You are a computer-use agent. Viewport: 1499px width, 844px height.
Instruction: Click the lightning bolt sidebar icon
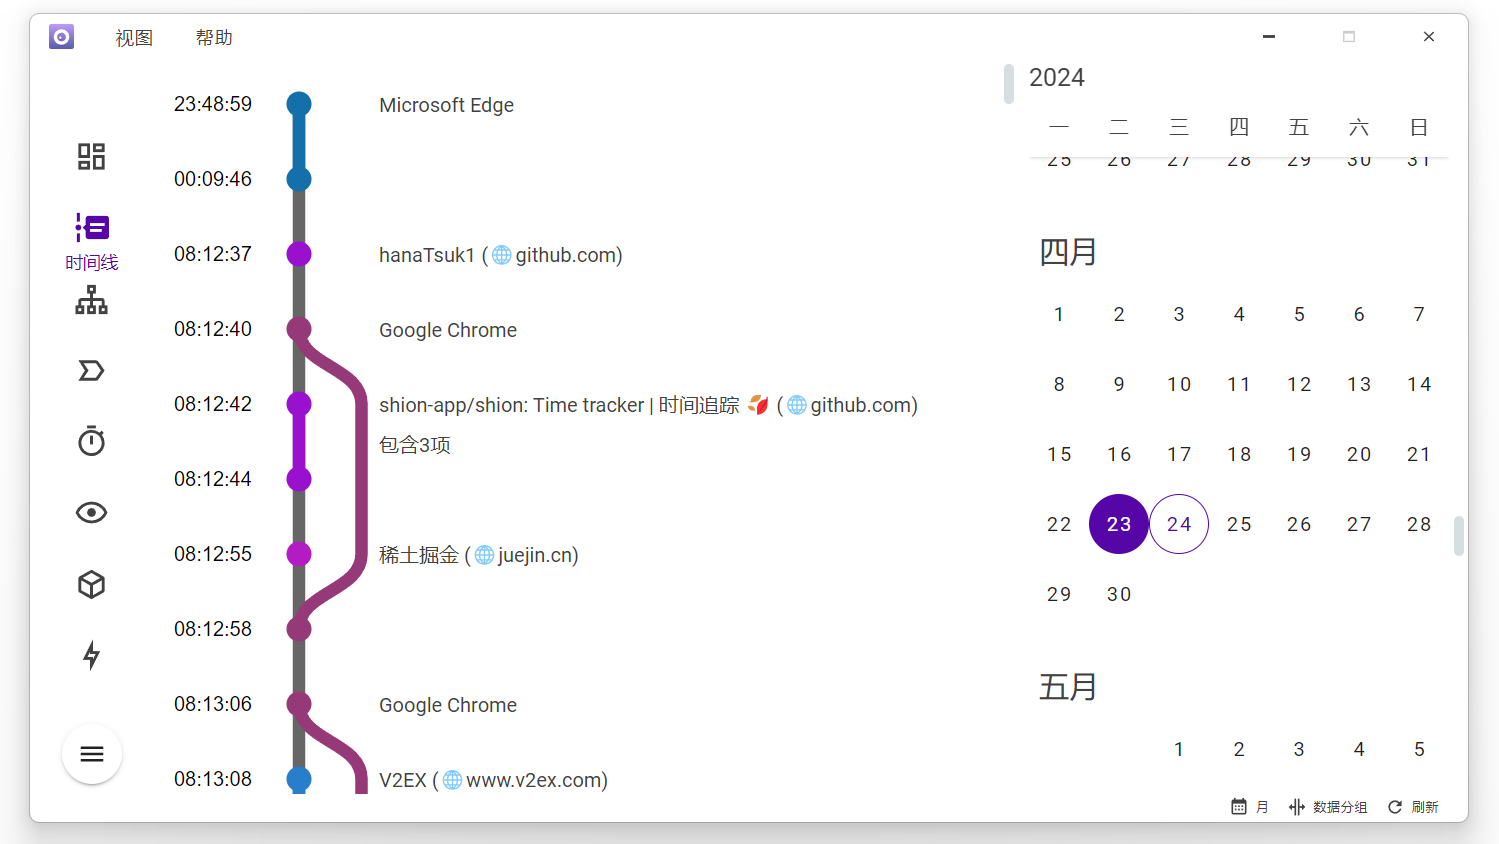coord(91,655)
